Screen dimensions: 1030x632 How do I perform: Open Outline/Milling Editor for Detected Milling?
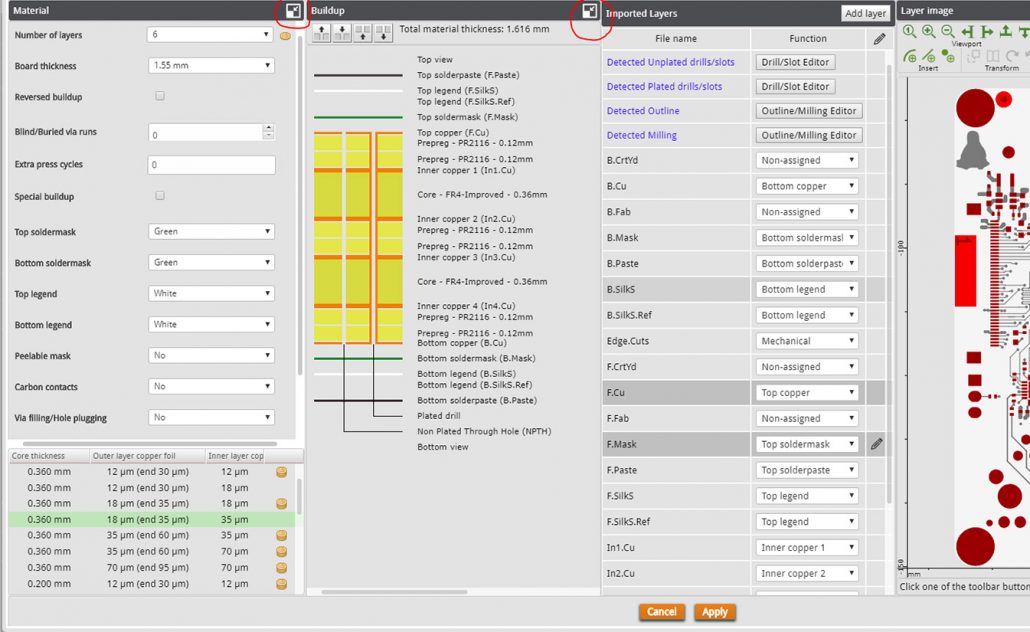click(x=809, y=135)
